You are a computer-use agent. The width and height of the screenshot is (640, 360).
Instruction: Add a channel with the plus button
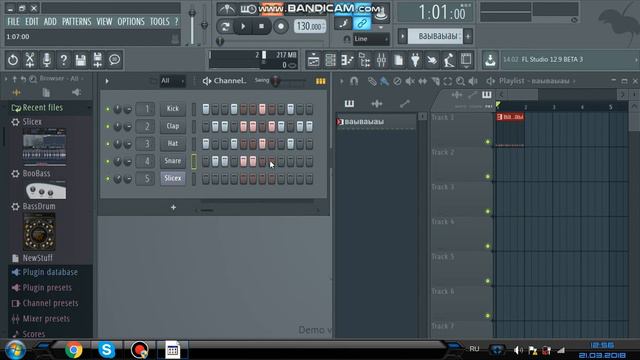click(173, 208)
